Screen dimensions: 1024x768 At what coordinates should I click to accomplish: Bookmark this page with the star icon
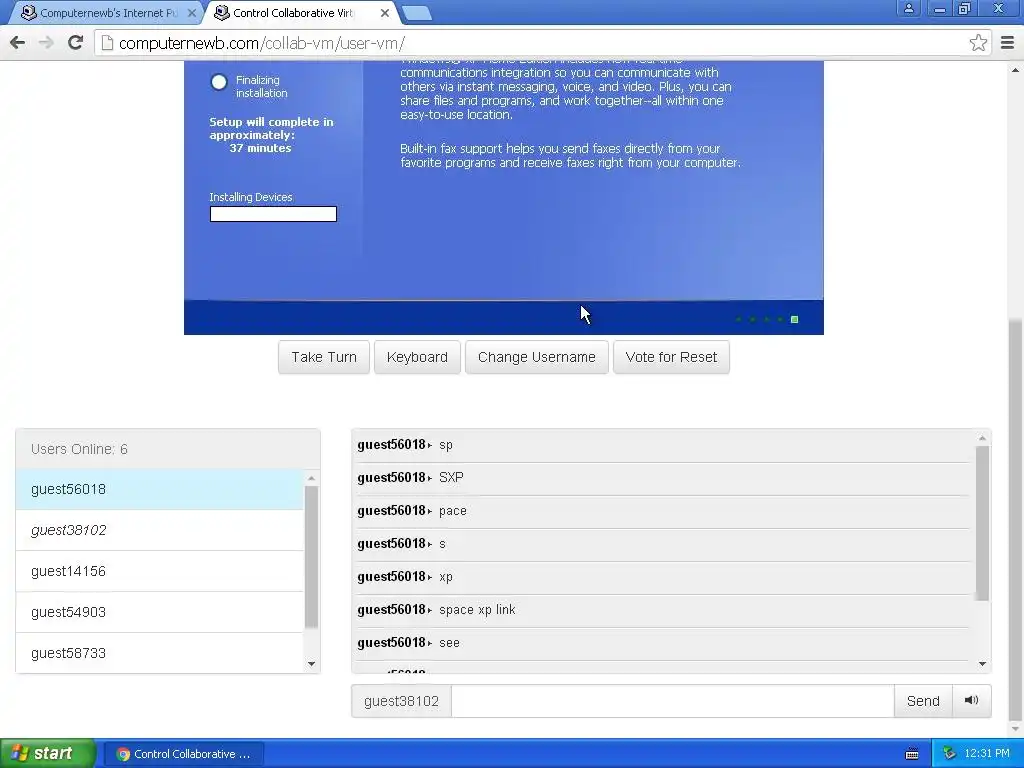pyautogui.click(x=978, y=43)
